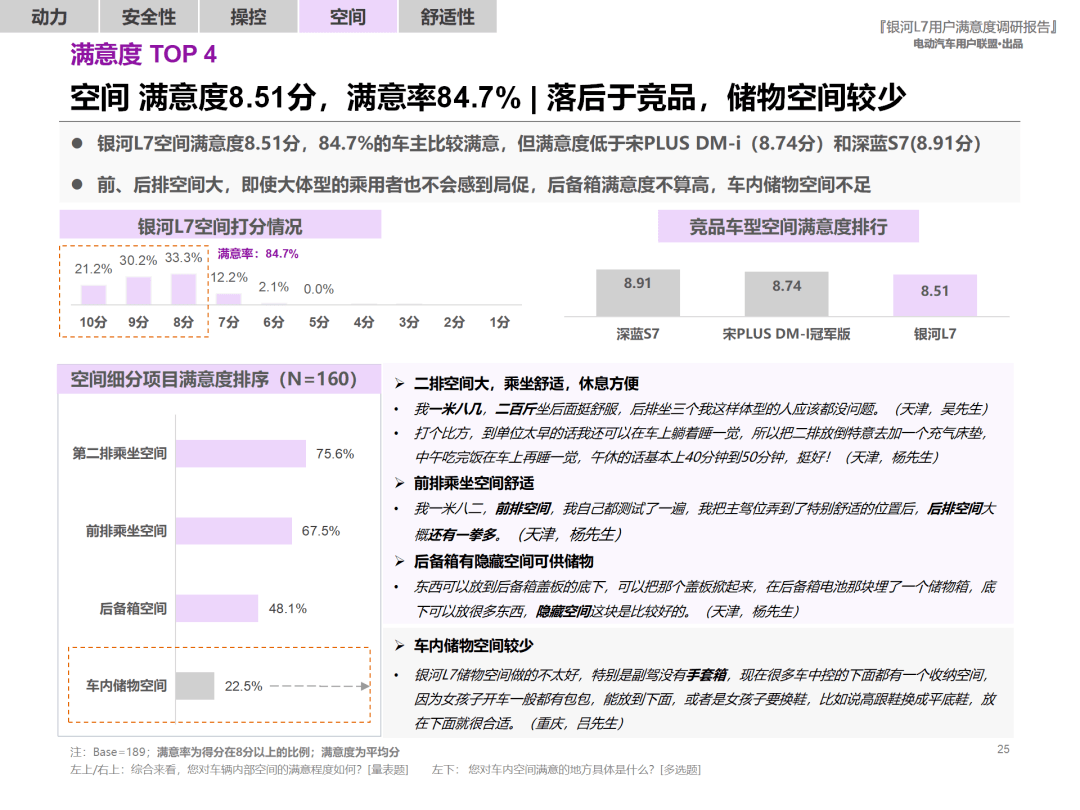Click the 30.2% value above 9分

click(138, 260)
